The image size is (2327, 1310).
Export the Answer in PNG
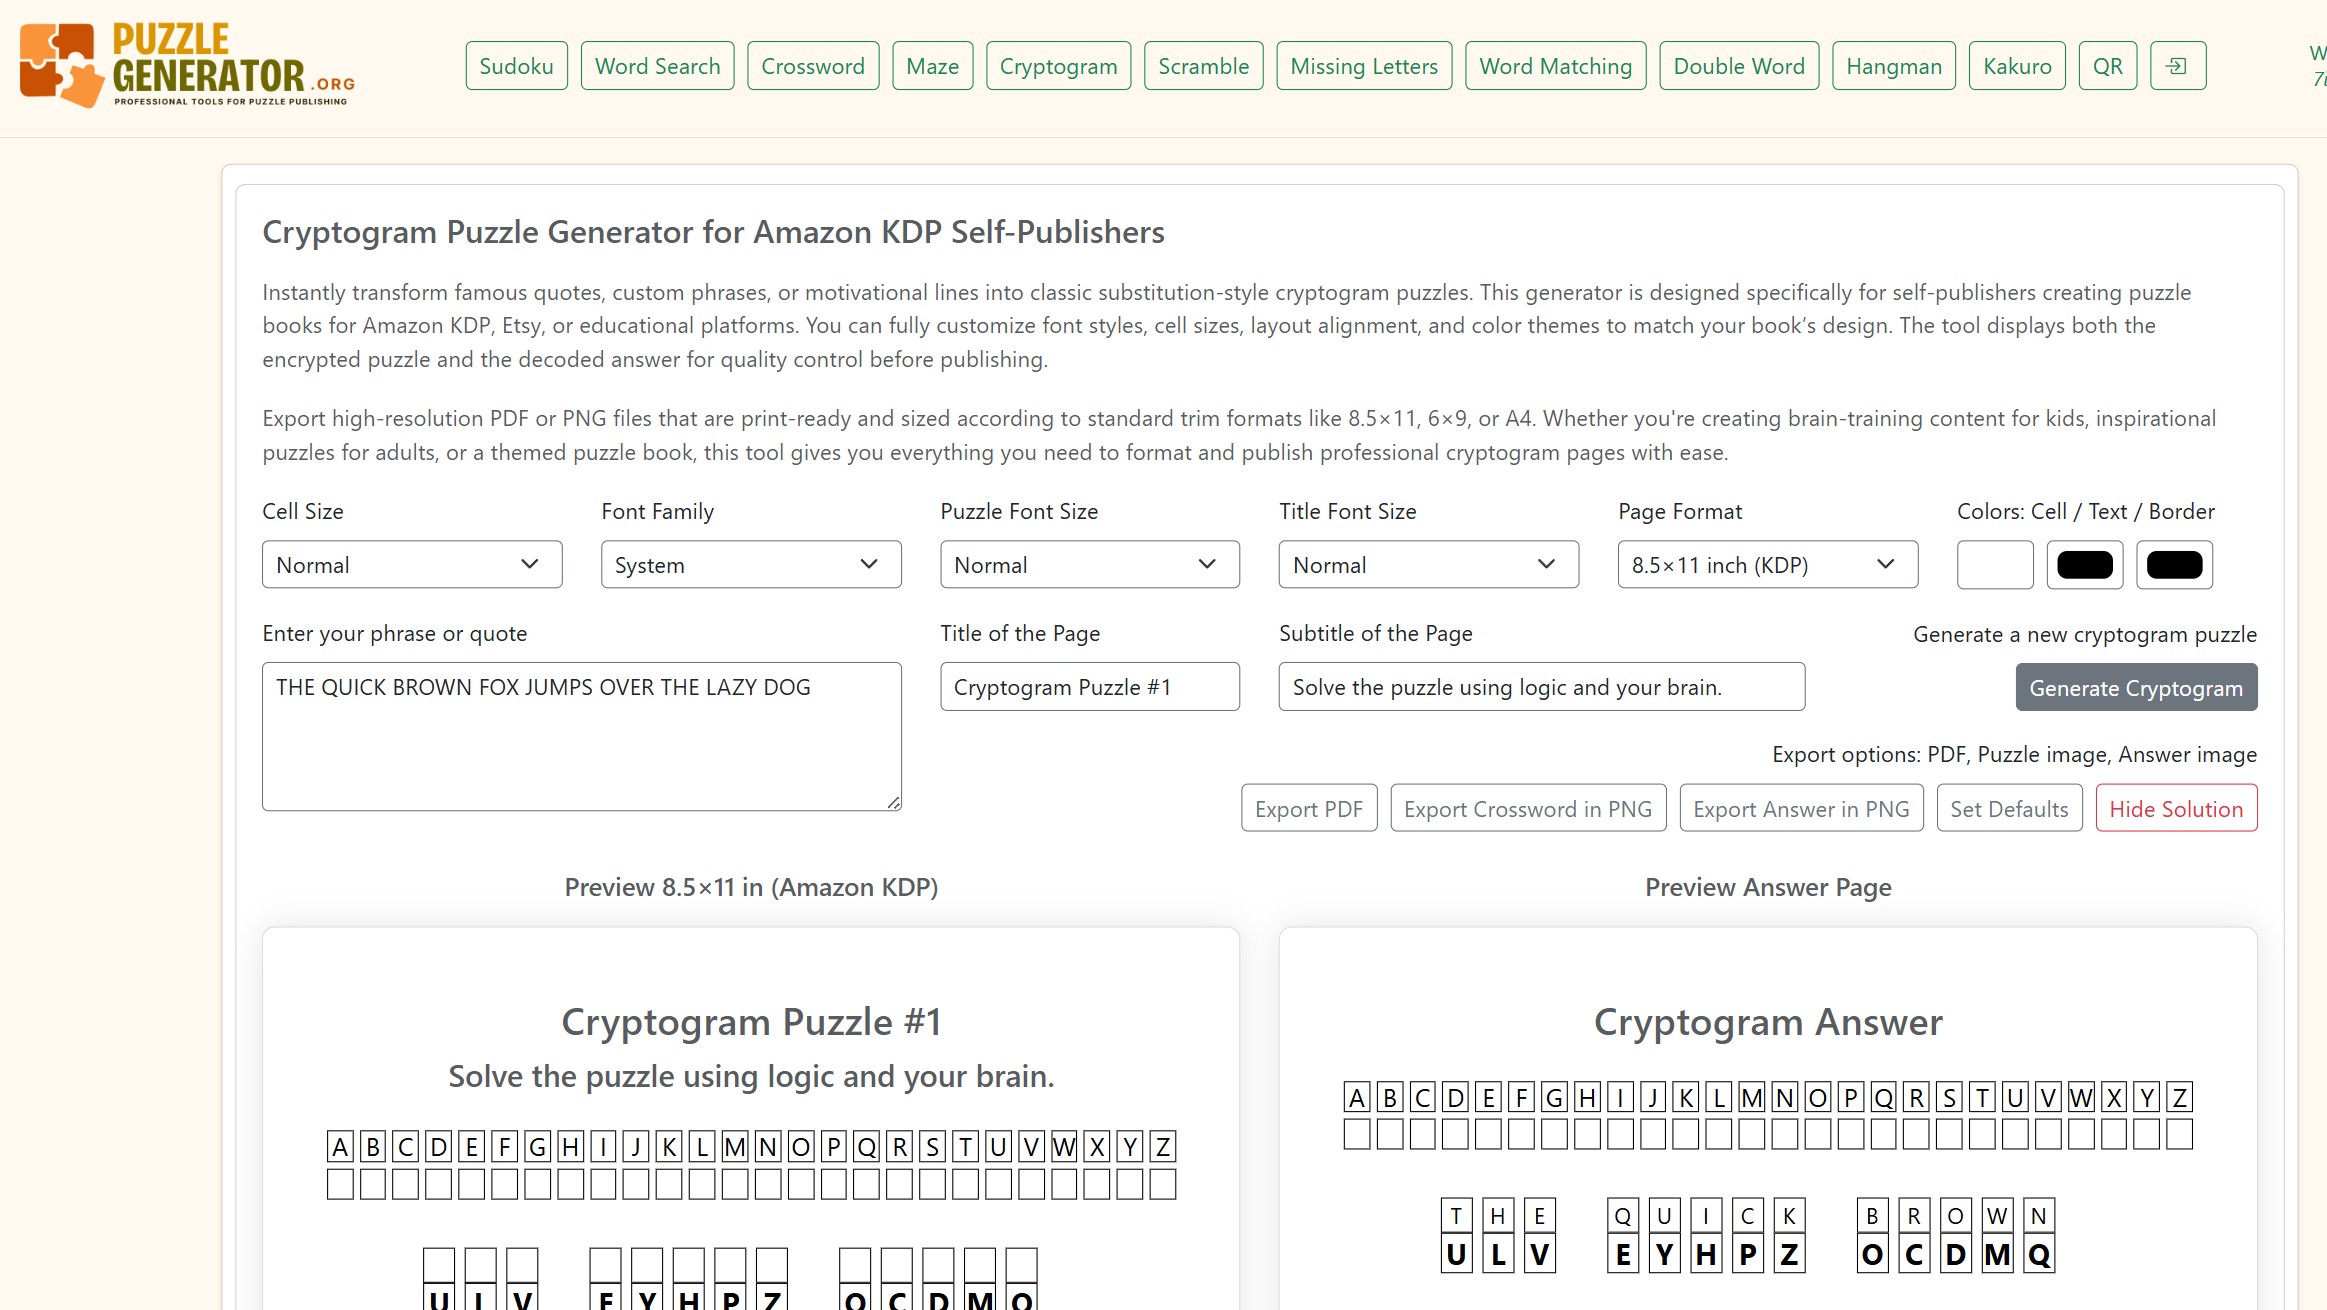(x=1801, y=808)
